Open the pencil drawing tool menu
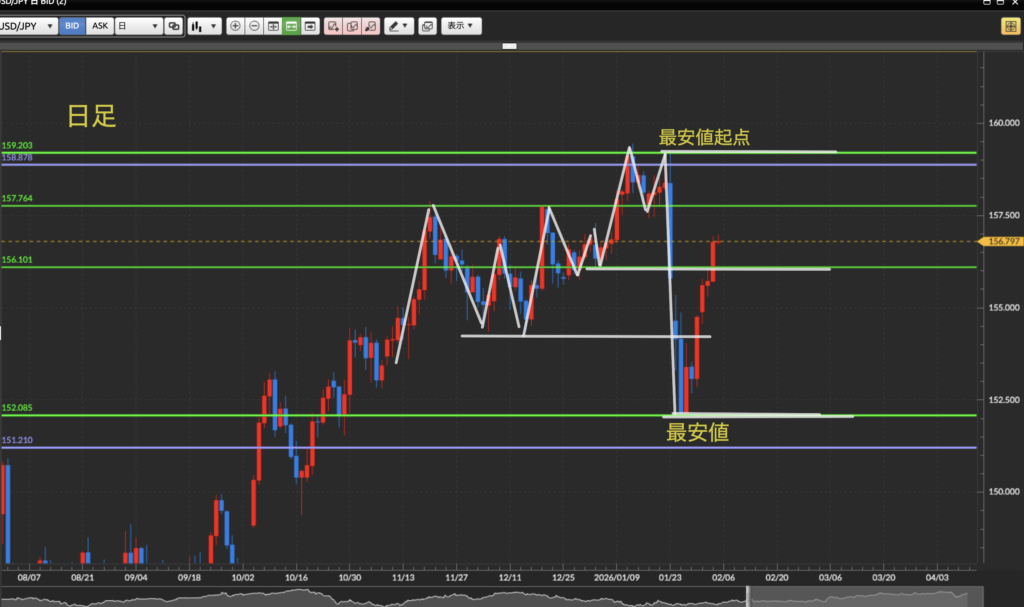1024x607 pixels. click(x=399, y=26)
